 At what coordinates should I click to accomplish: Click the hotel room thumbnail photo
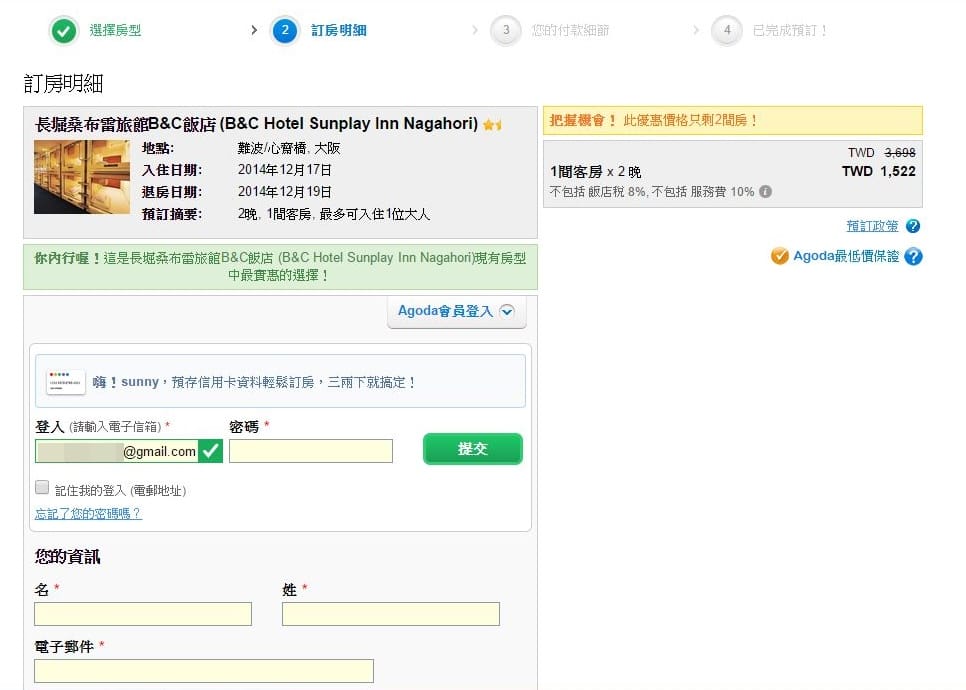[82, 177]
